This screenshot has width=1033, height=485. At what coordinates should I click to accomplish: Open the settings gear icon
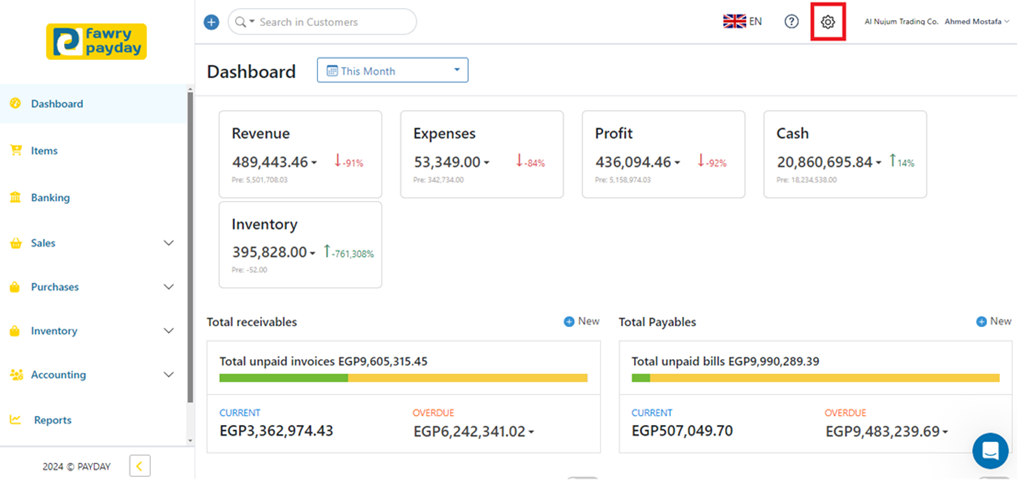pos(828,22)
